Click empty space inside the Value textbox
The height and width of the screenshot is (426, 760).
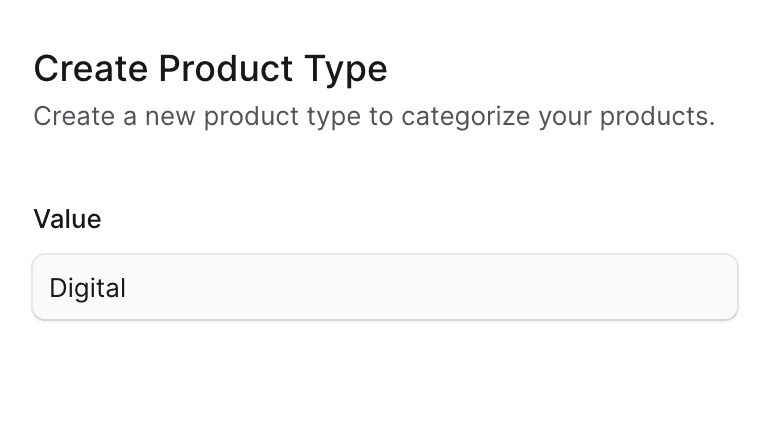(x=450, y=288)
